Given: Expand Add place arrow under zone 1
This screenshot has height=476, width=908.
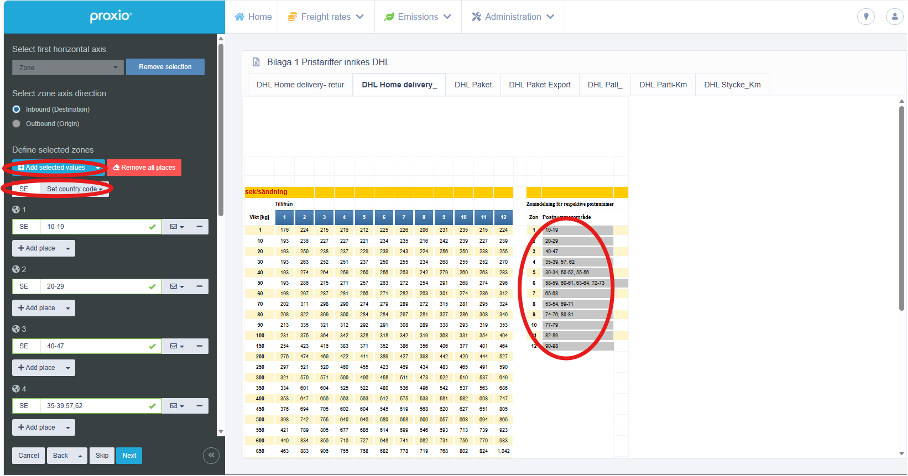Looking at the screenshot, I should (x=68, y=248).
